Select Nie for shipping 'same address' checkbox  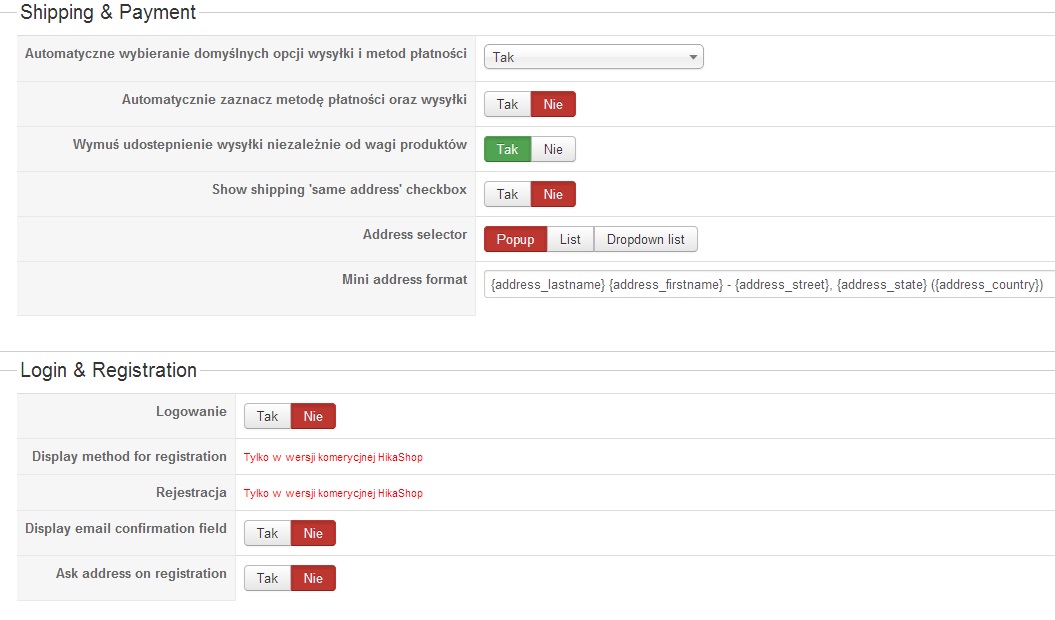coord(553,195)
